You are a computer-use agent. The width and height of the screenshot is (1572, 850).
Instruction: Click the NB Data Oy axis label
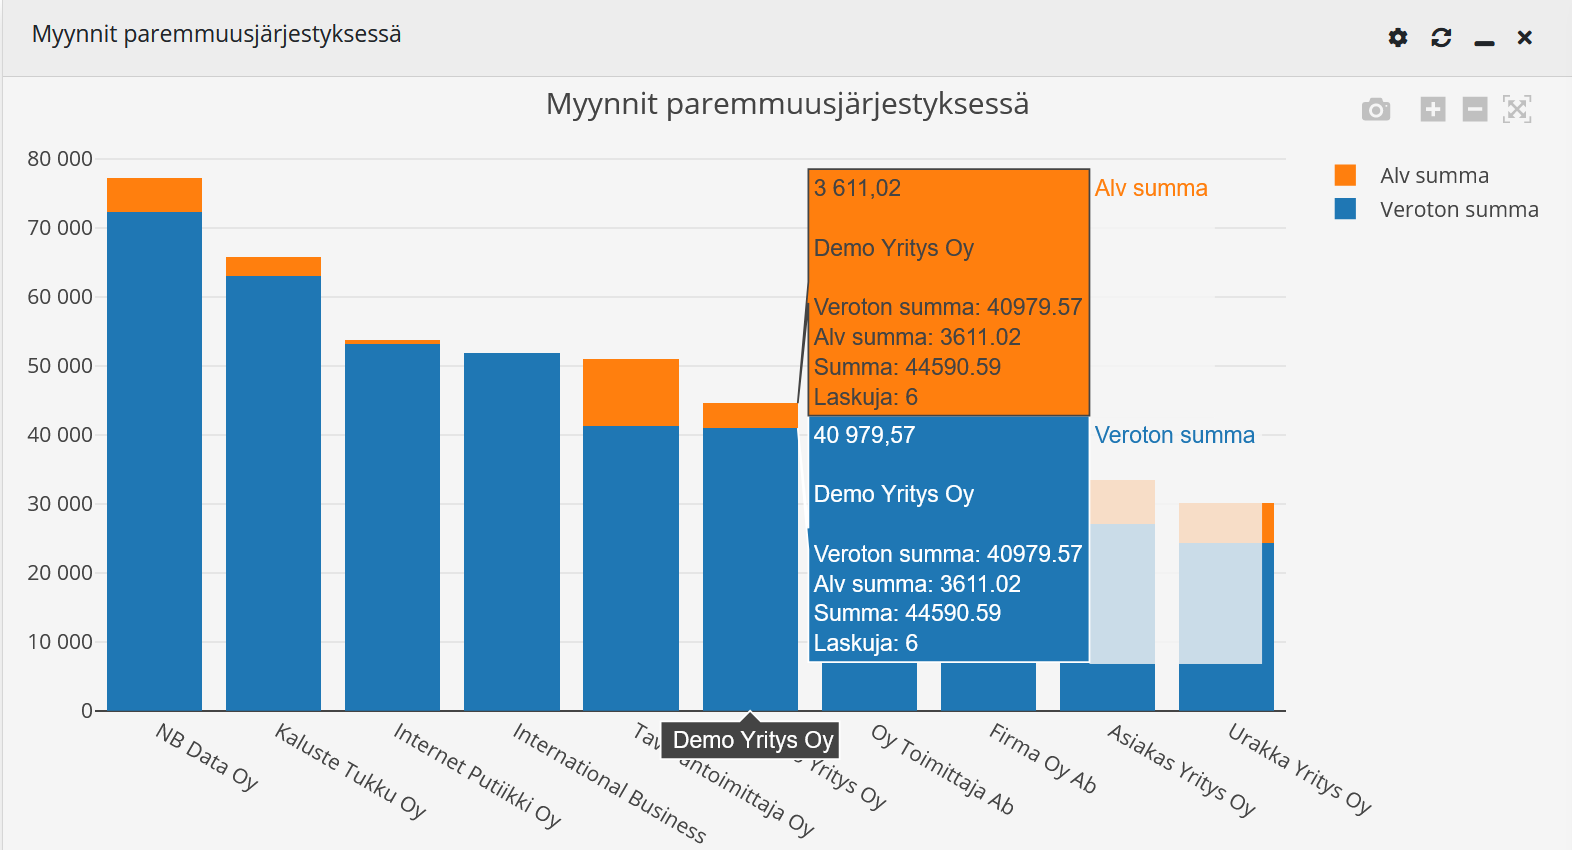point(207,757)
